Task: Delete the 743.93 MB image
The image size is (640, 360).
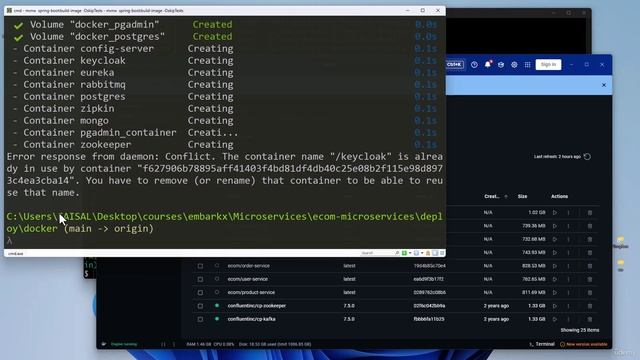Action: tap(590, 253)
